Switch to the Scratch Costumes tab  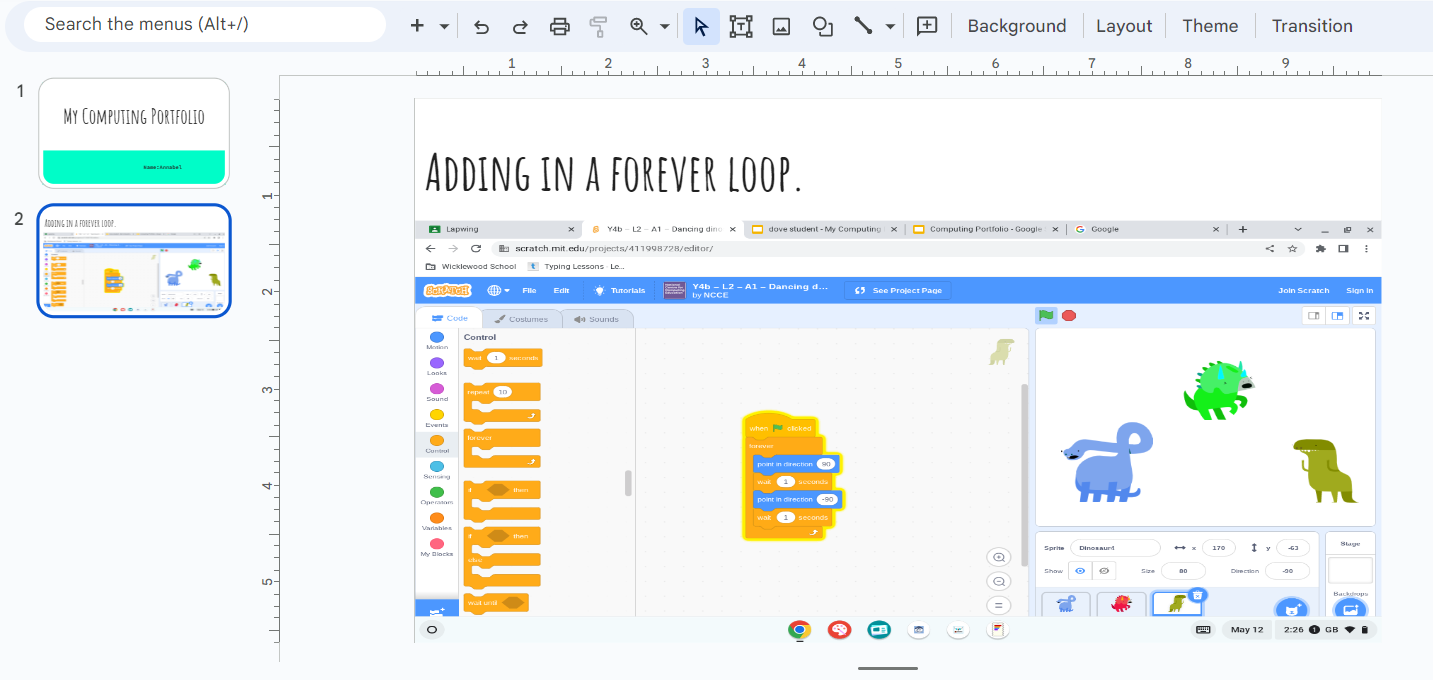pos(521,319)
